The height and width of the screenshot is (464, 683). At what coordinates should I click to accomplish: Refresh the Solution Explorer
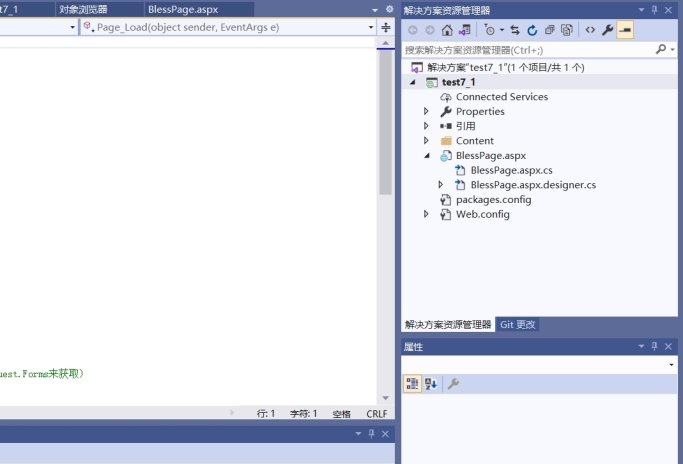pos(532,30)
